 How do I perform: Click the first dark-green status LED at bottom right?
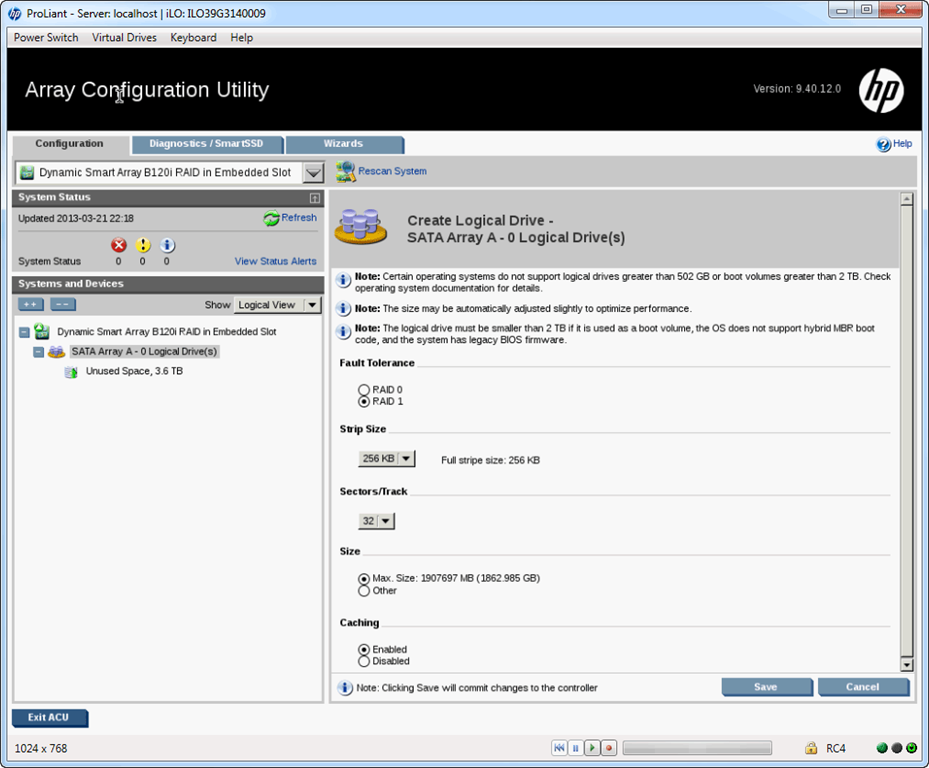[882, 748]
